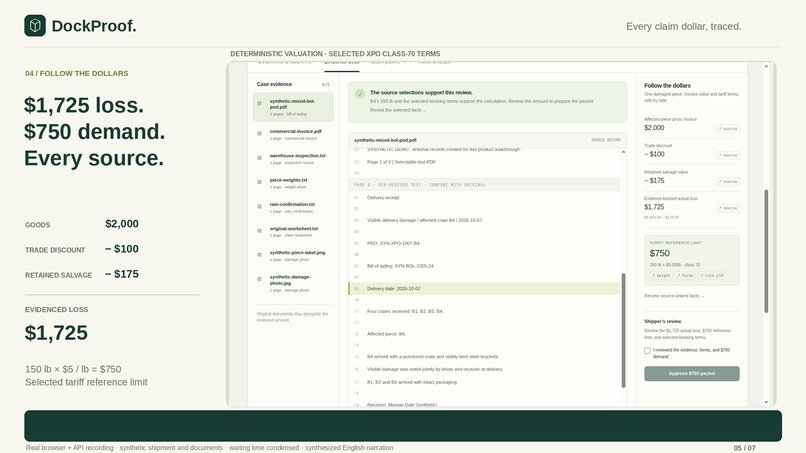The height and width of the screenshot is (453, 806).
Task: Click file icon beside synthetic-damage-photo.jpg
Action: [260, 279]
